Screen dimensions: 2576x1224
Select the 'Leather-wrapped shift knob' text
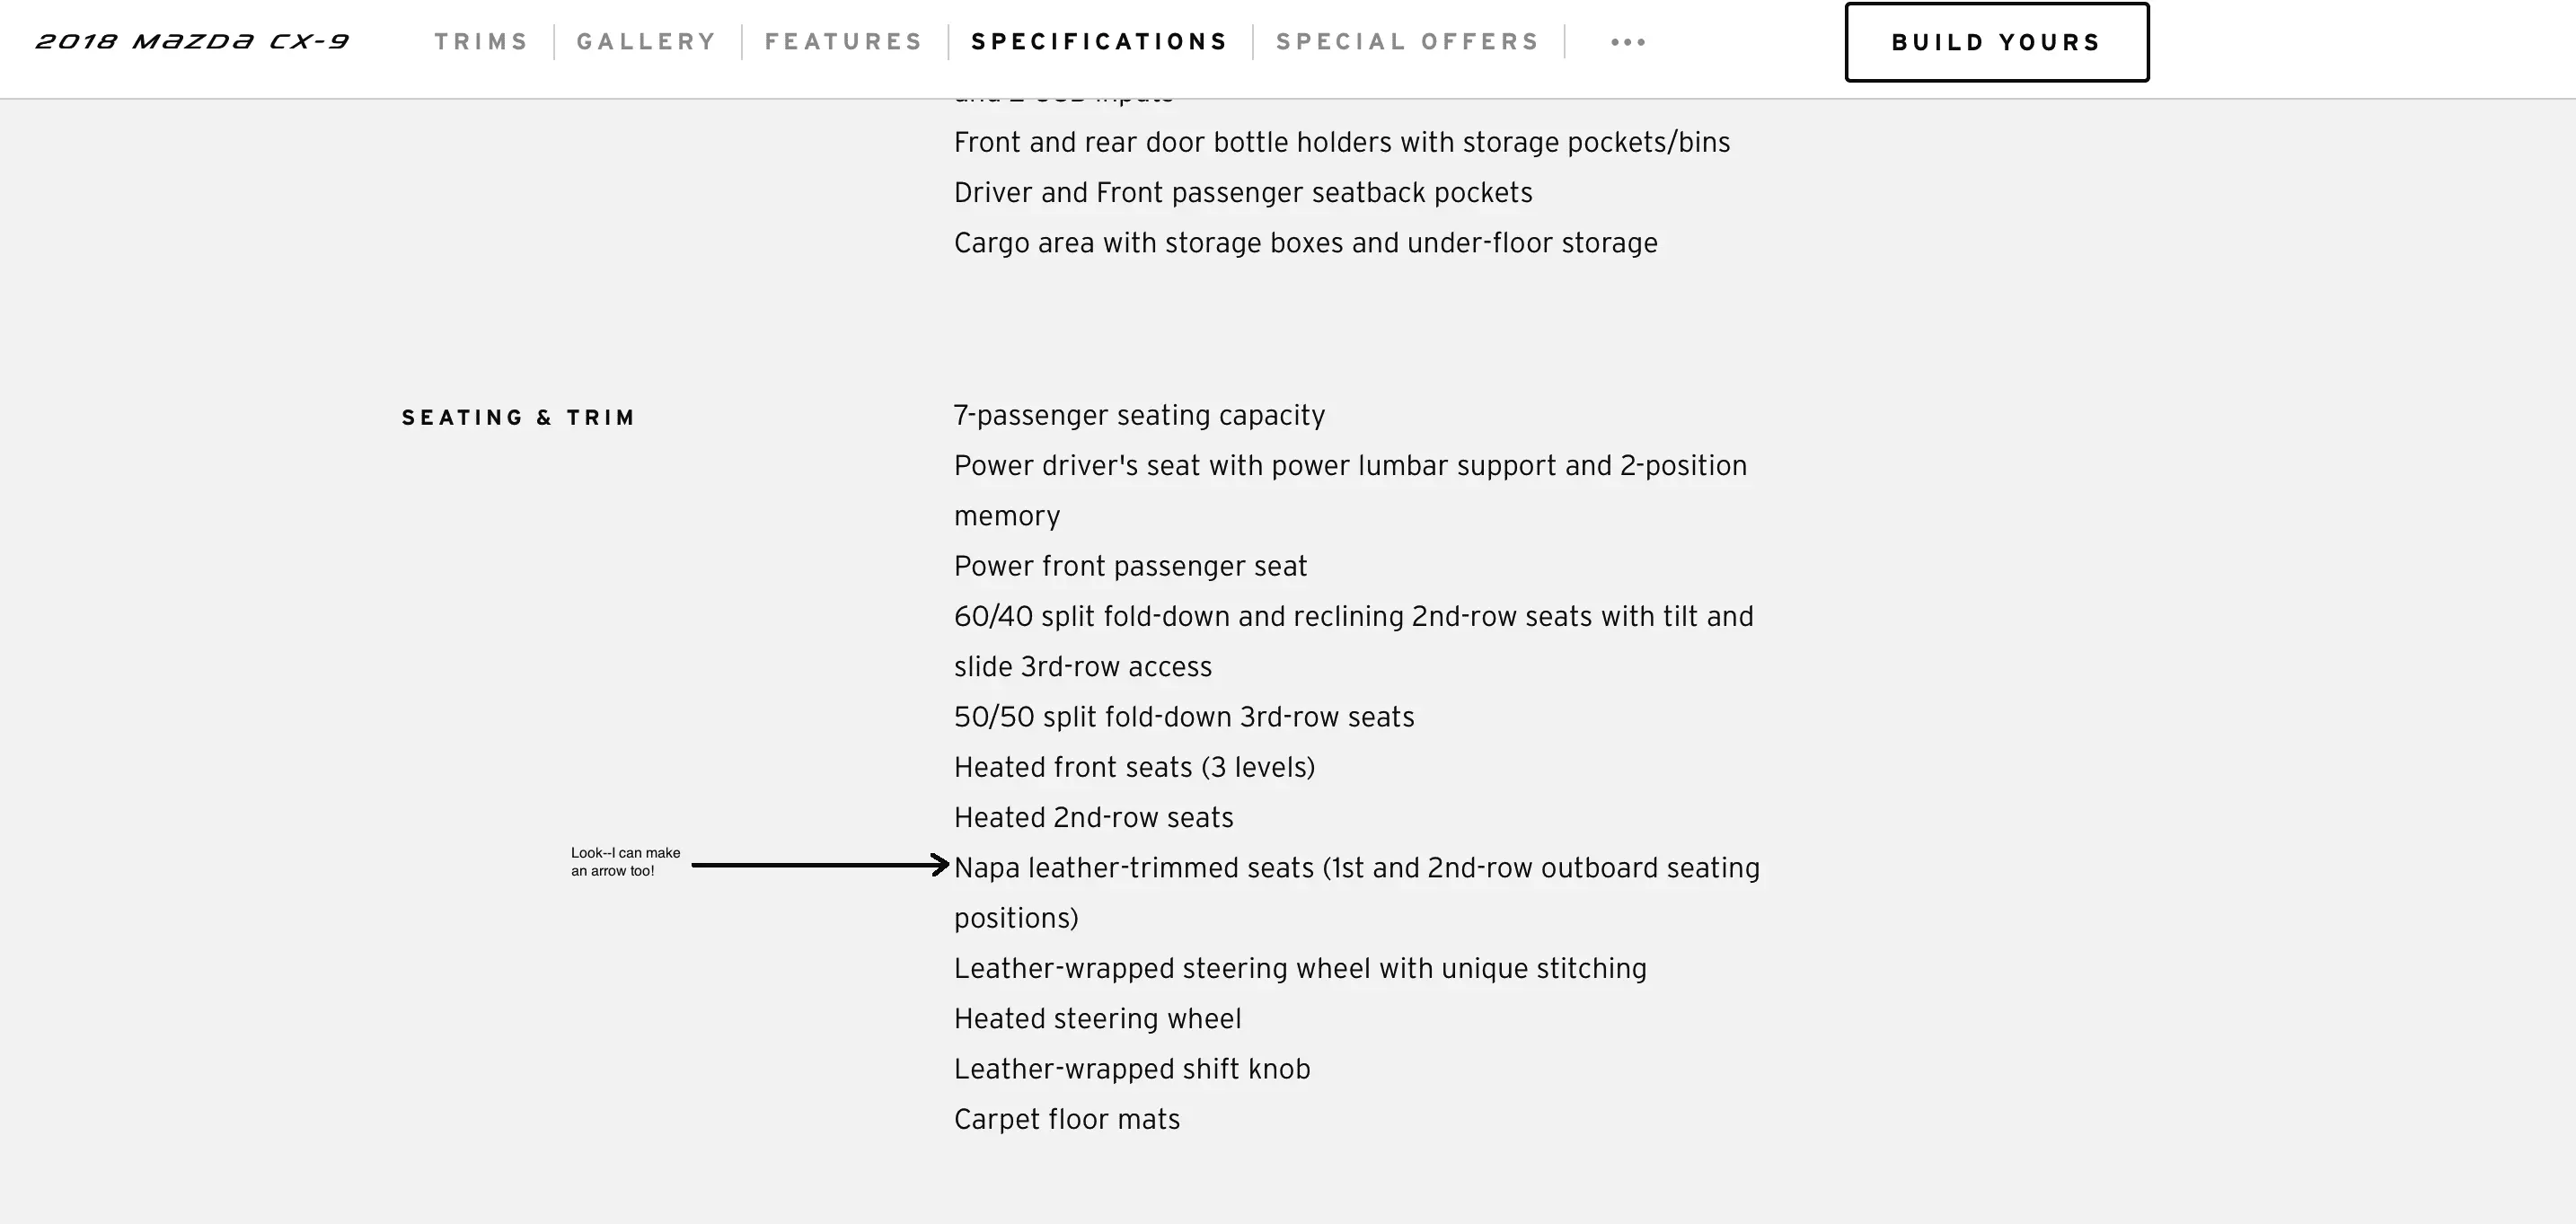(x=1131, y=1069)
